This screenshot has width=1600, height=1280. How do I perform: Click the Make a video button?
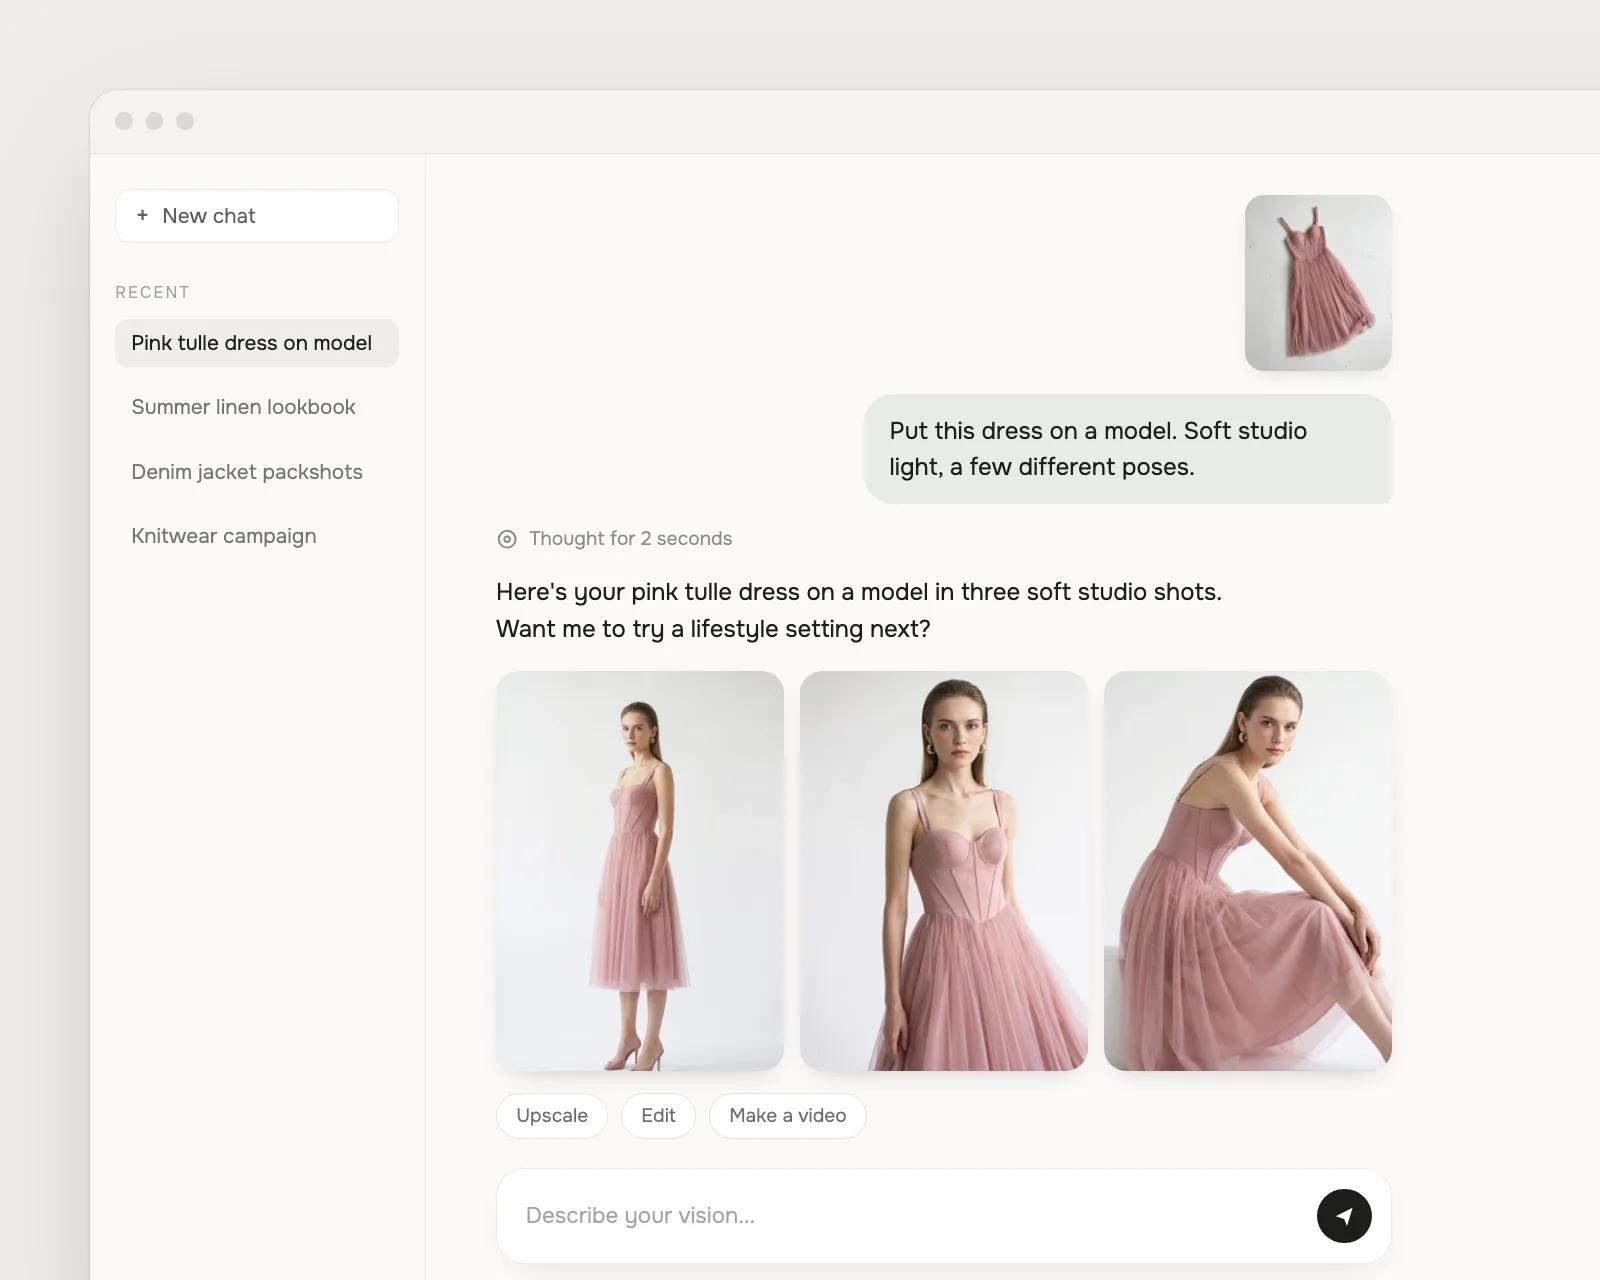pos(788,1116)
